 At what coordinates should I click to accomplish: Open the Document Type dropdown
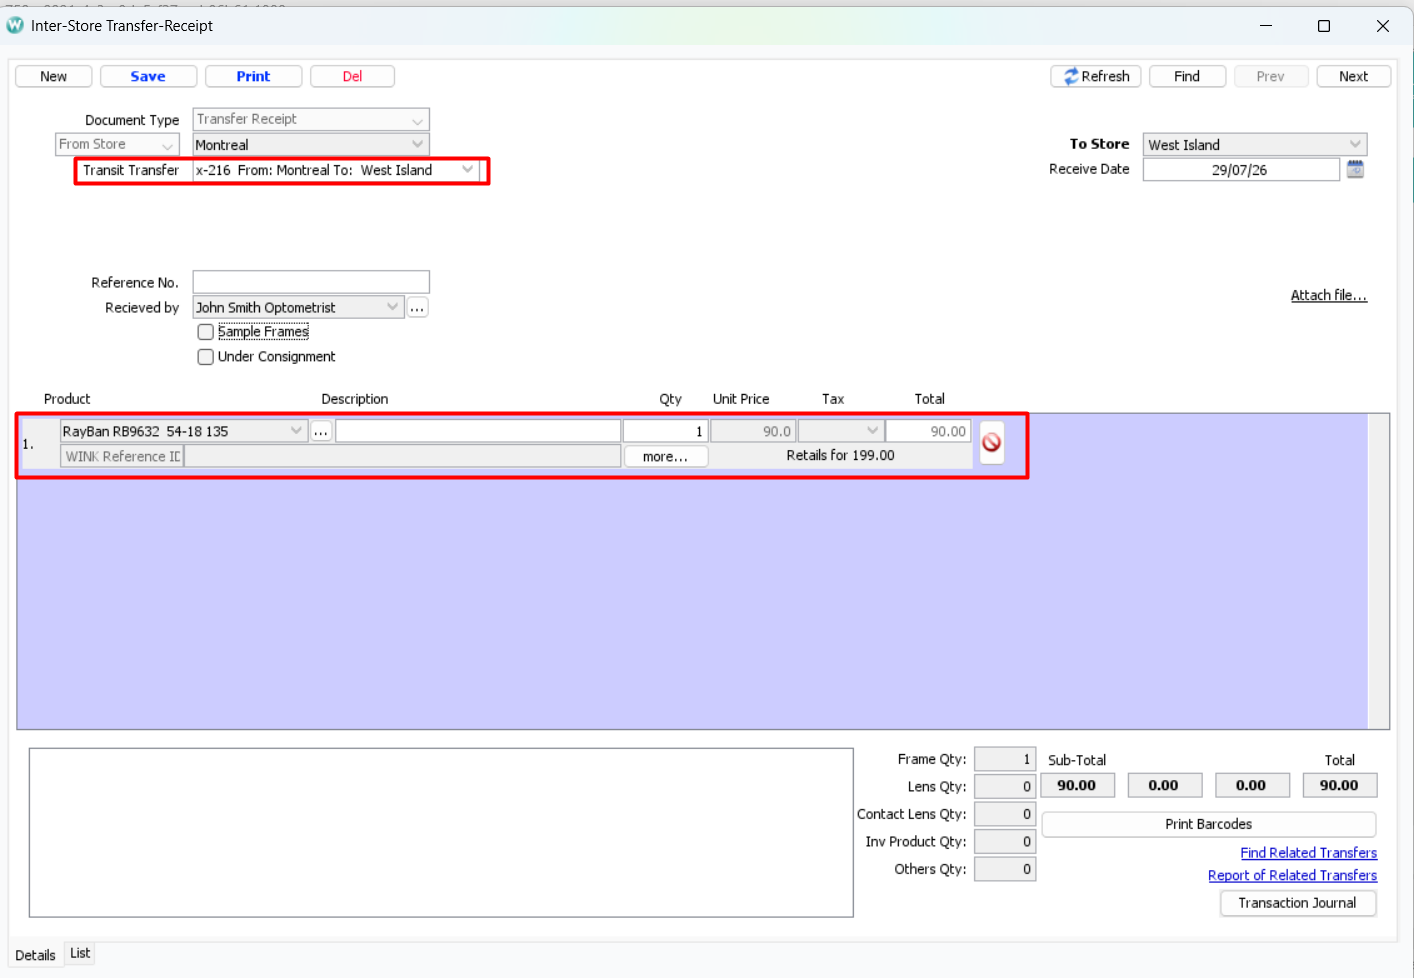click(311, 119)
